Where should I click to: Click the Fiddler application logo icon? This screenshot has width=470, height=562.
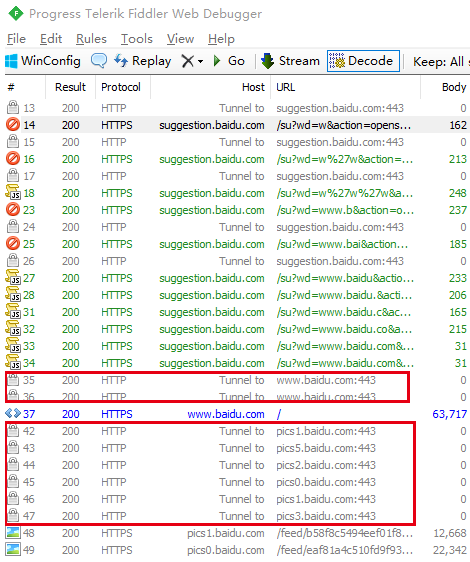tap(16, 14)
